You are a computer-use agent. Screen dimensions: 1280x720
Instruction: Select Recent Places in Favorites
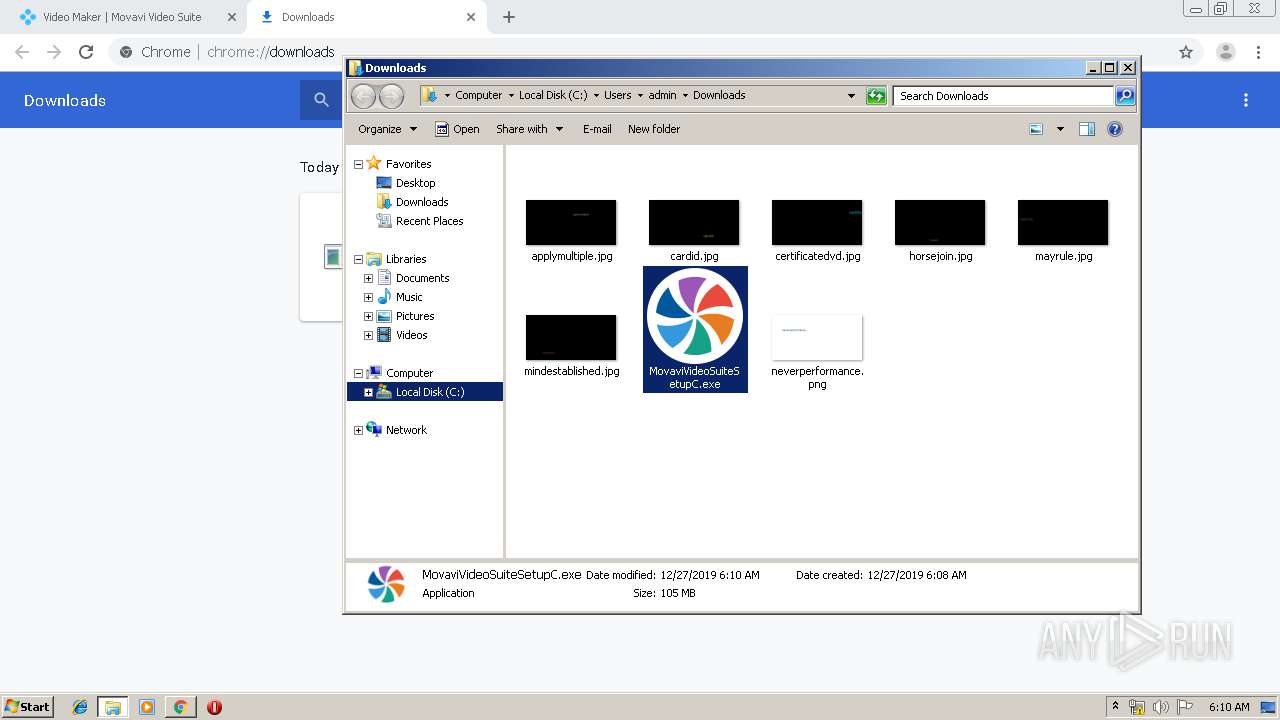click(x=429, y=221)
